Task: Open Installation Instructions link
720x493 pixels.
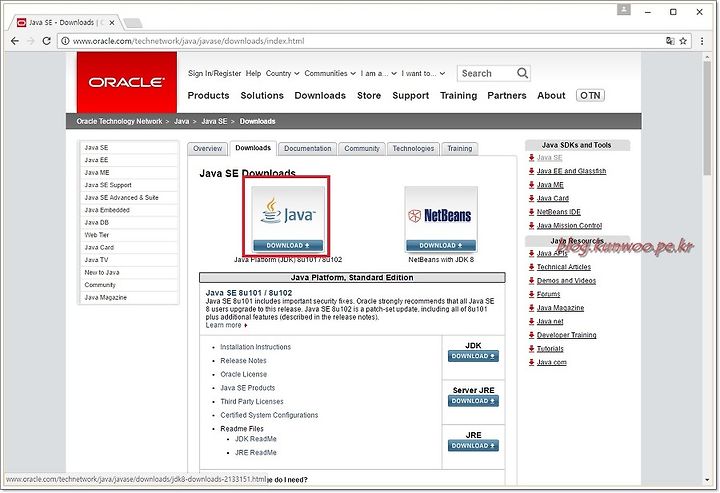Action: (x=255, y=347)
